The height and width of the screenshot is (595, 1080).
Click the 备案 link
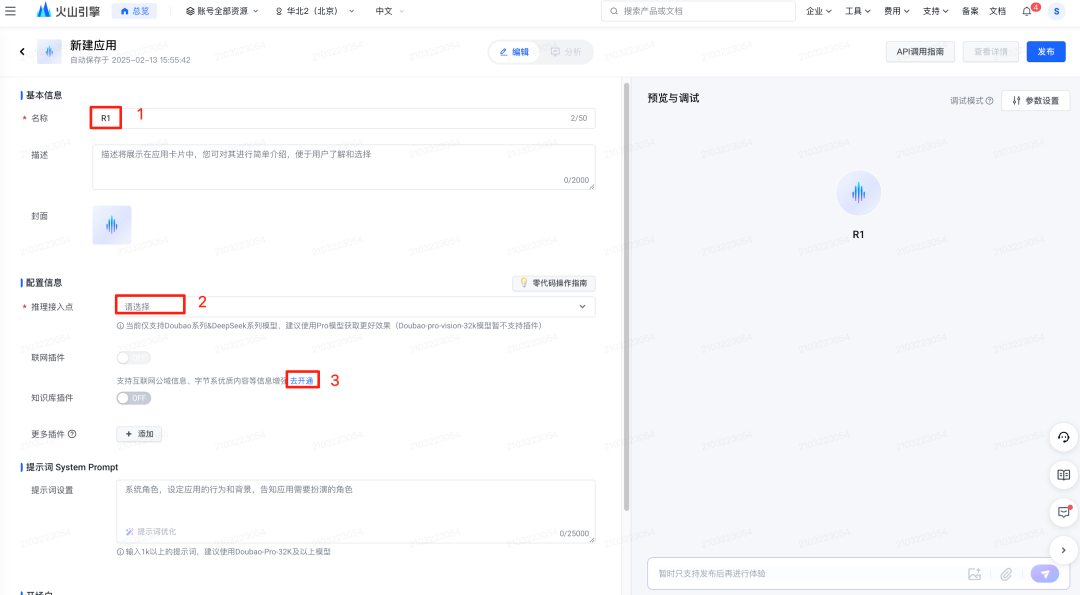970,11
